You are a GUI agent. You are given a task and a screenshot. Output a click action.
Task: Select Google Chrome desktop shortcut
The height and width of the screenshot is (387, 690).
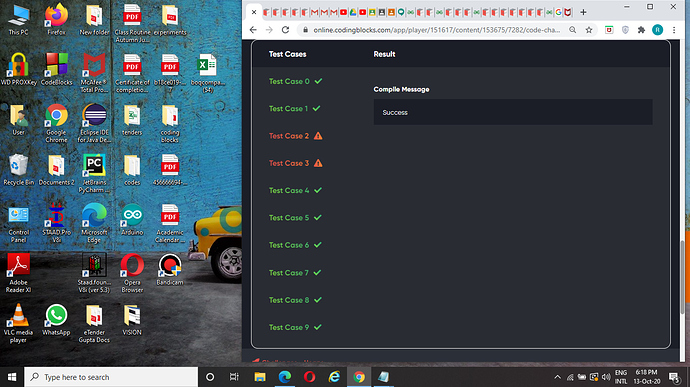[x=56, y=123]
